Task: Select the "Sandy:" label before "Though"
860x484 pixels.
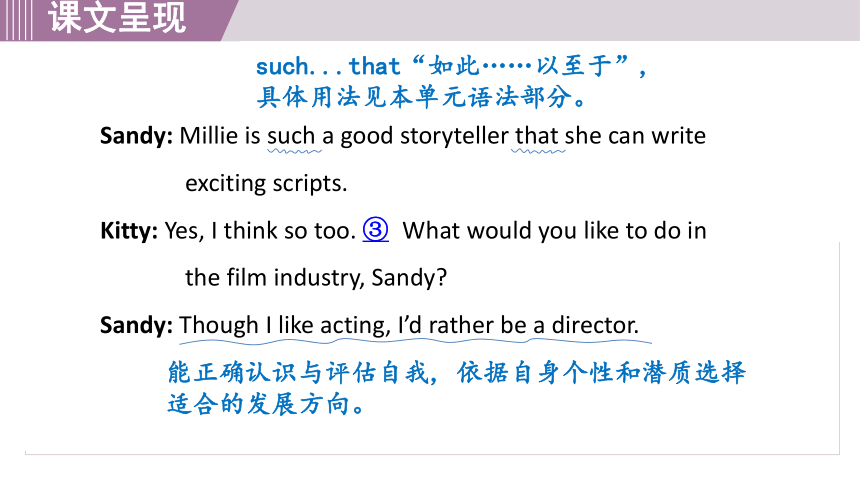Action: click(x=136, y=325)
